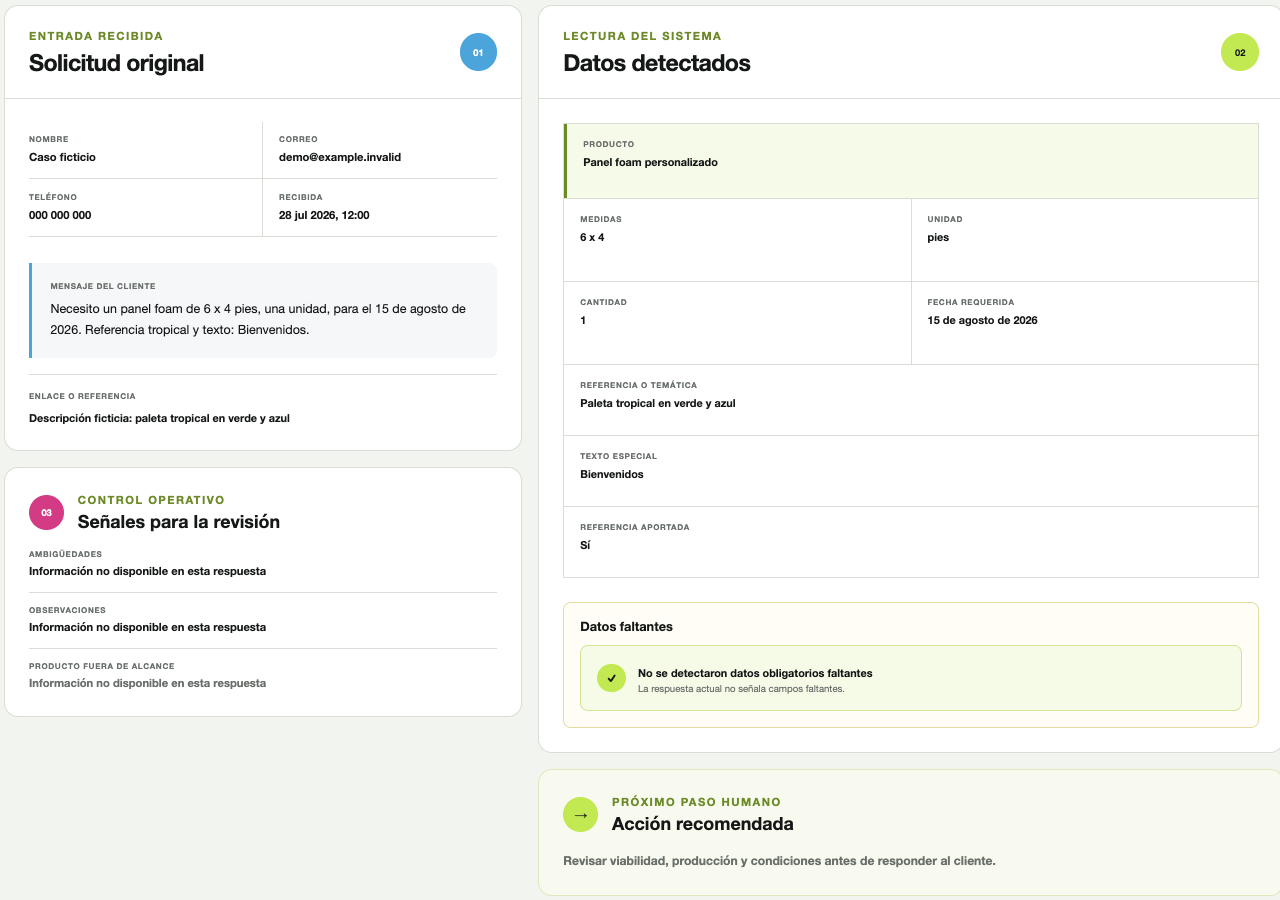Viewport: 1280px width, 900px height.
Task: Click the Enlace o referencia label
Action: click(82, 396)
